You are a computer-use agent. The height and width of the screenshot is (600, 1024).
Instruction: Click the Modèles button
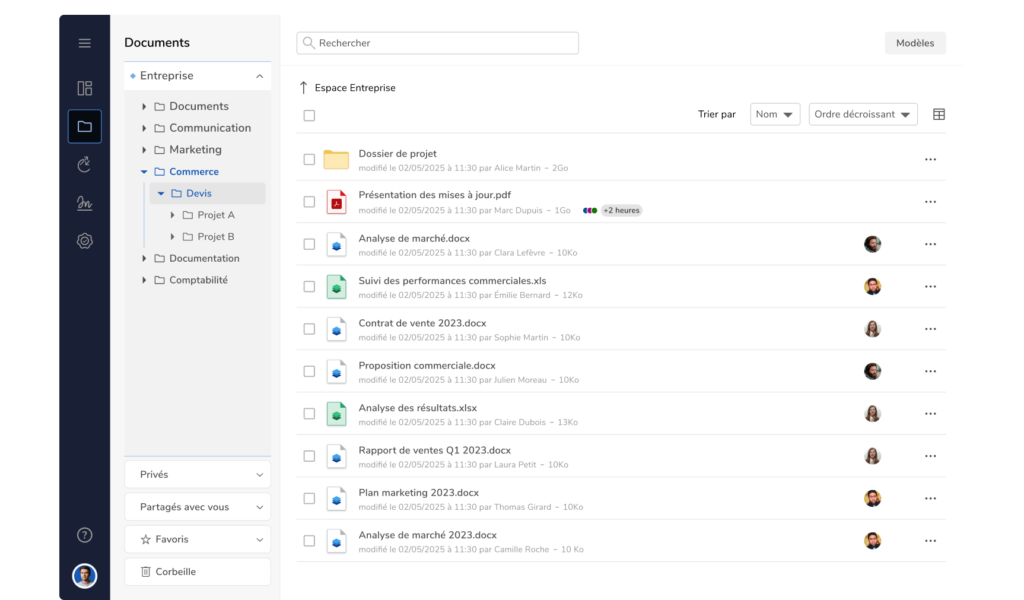(914, 43)
